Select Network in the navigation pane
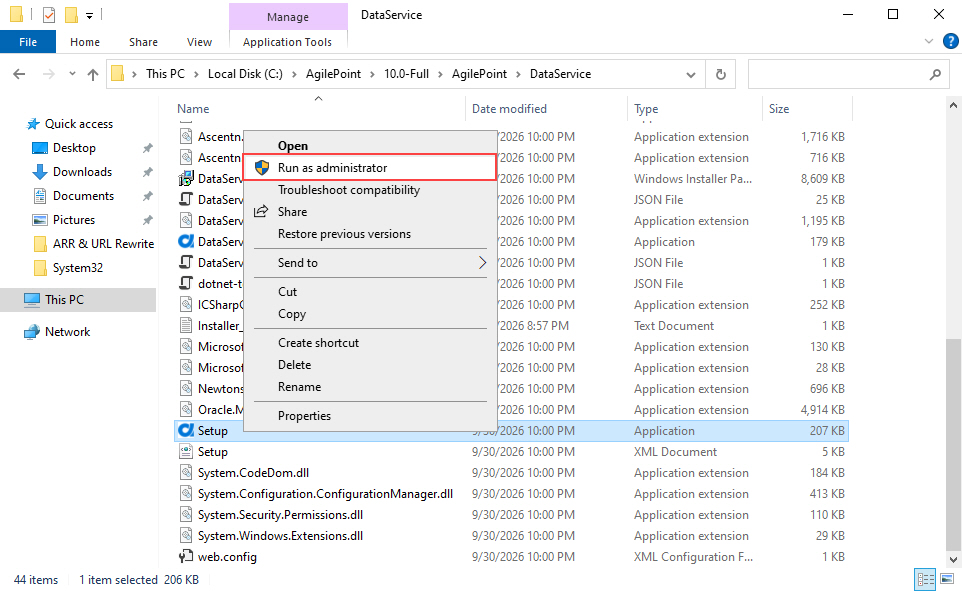 click(67, 331)
